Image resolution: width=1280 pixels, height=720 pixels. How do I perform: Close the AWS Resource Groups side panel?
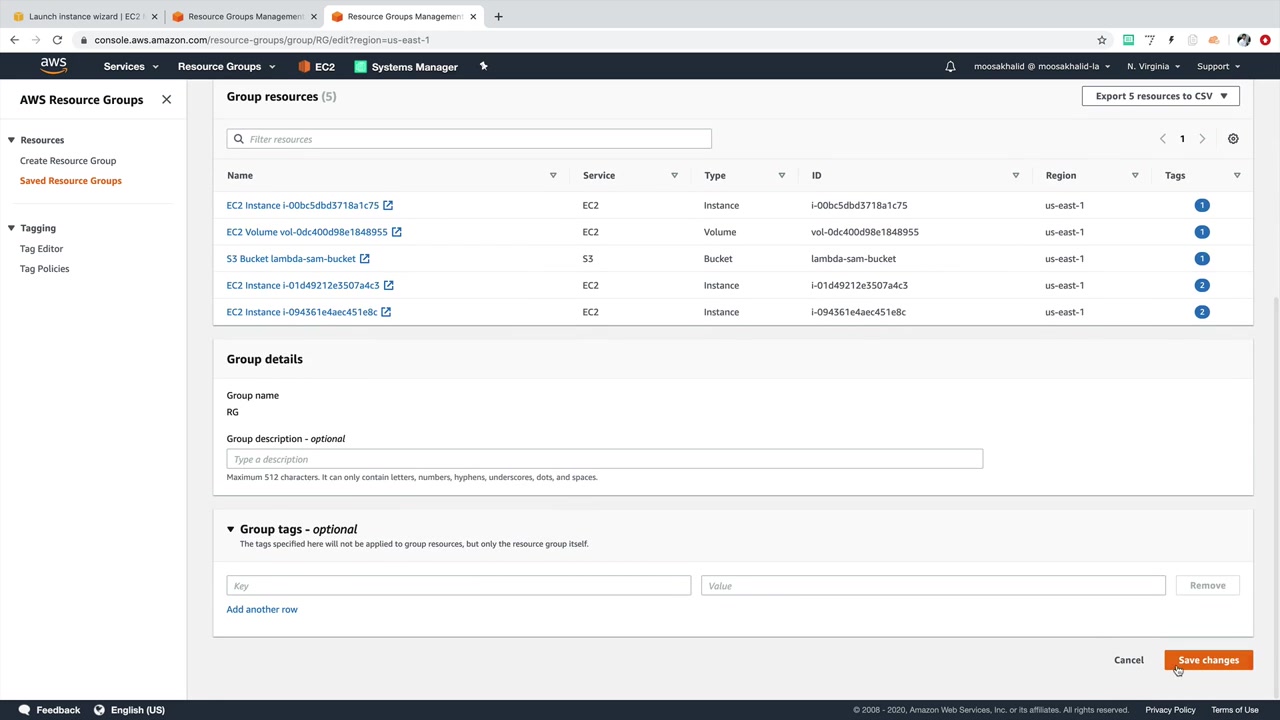click(x=166, y=99)
